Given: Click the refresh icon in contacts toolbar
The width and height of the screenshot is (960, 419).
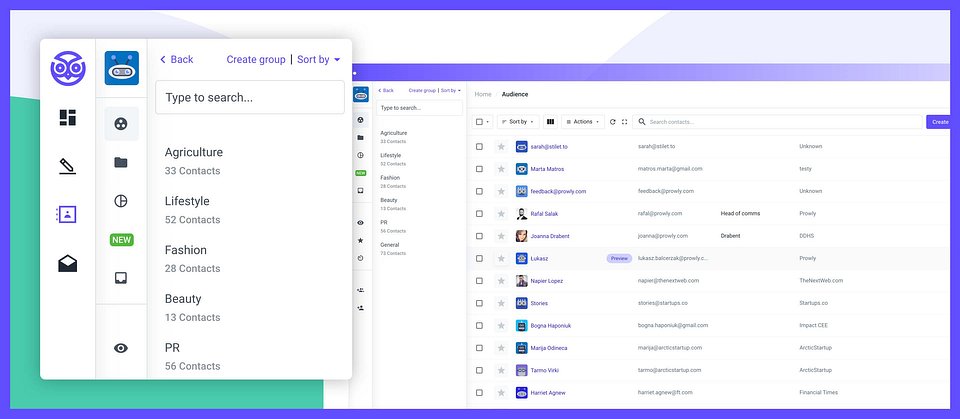Looking at the screenshot, I should click(612, 122).
